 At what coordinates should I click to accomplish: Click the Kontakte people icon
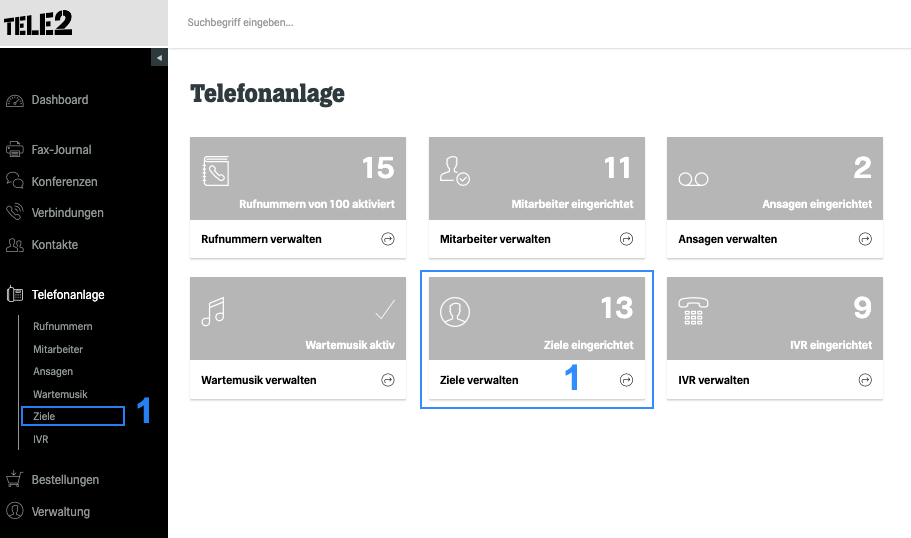15,245
